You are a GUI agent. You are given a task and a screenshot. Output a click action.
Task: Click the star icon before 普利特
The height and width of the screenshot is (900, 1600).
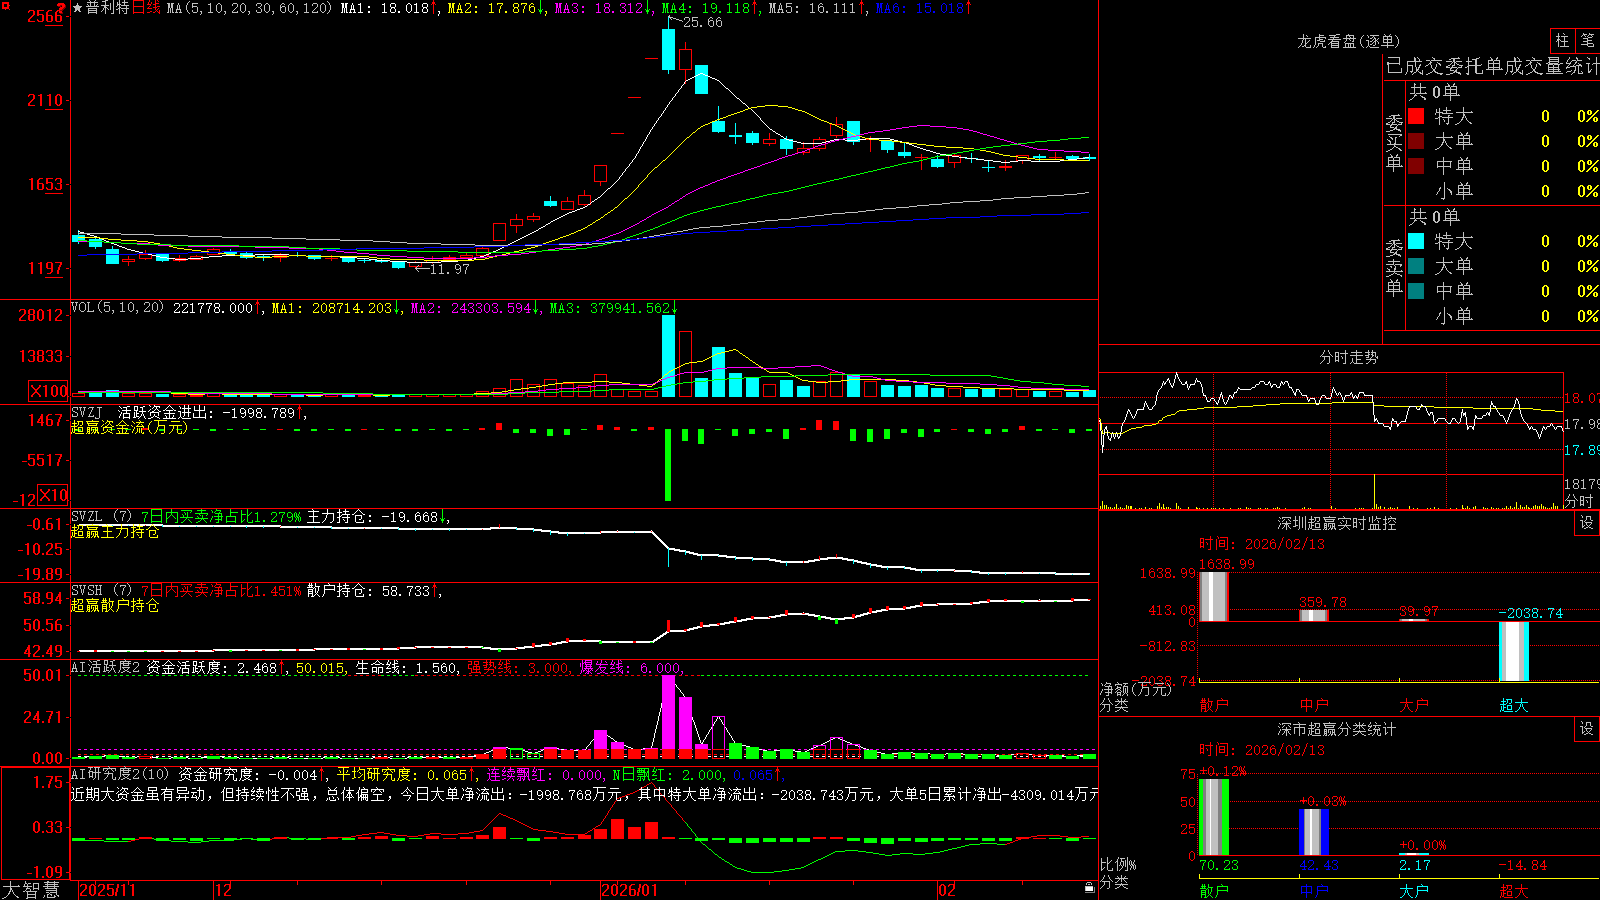(x=77, y=8)
